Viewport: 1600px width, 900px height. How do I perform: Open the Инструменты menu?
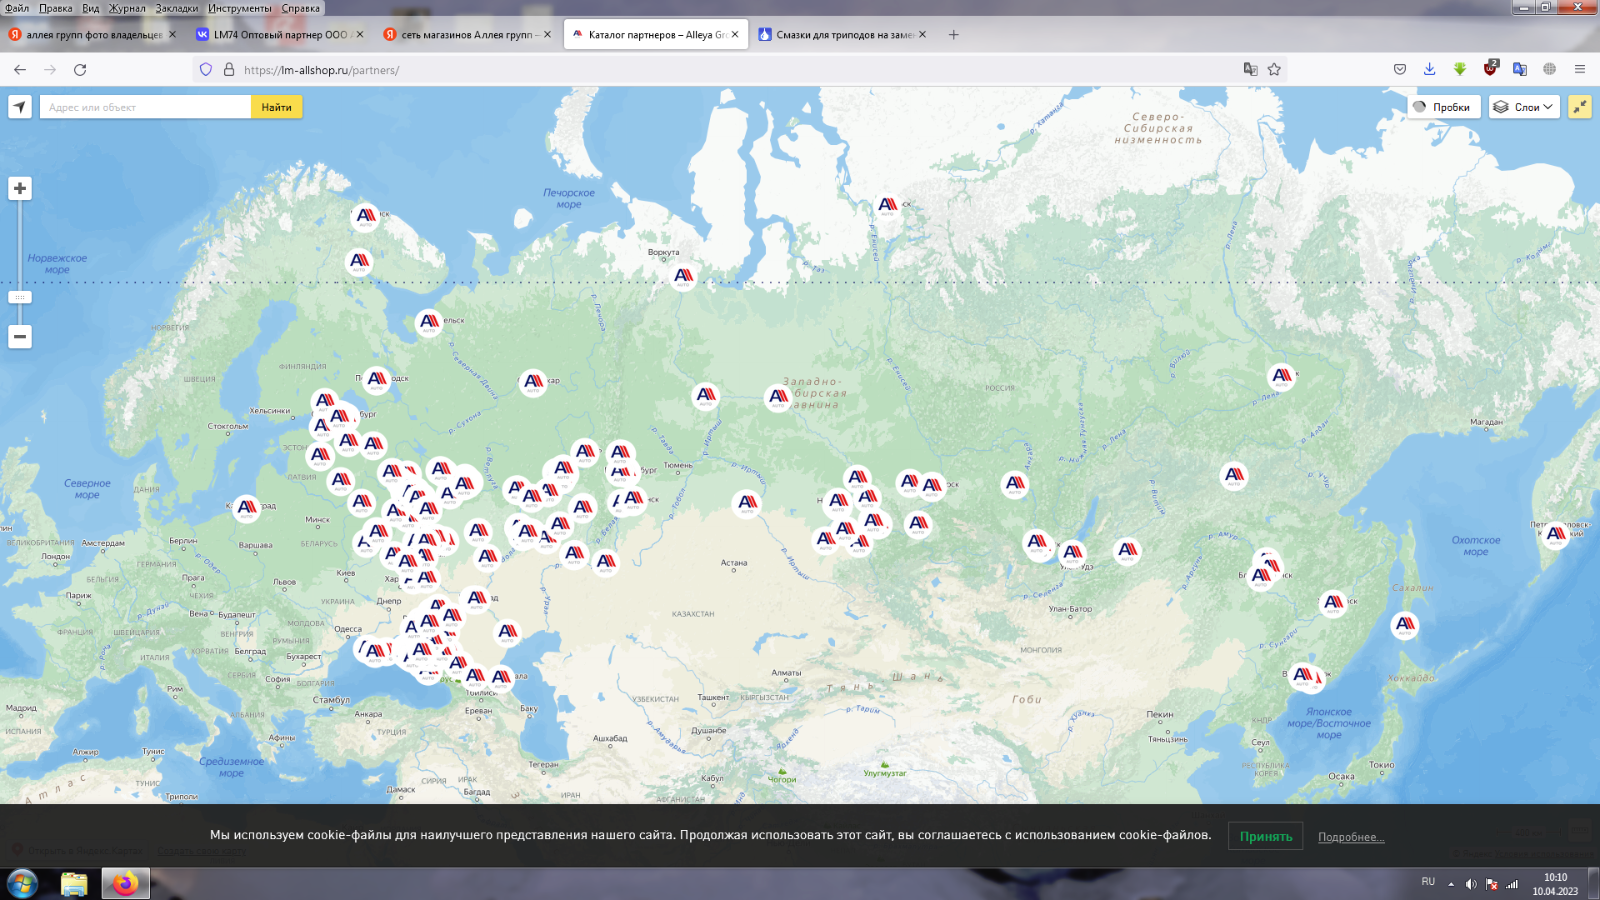tap(240, 8)
